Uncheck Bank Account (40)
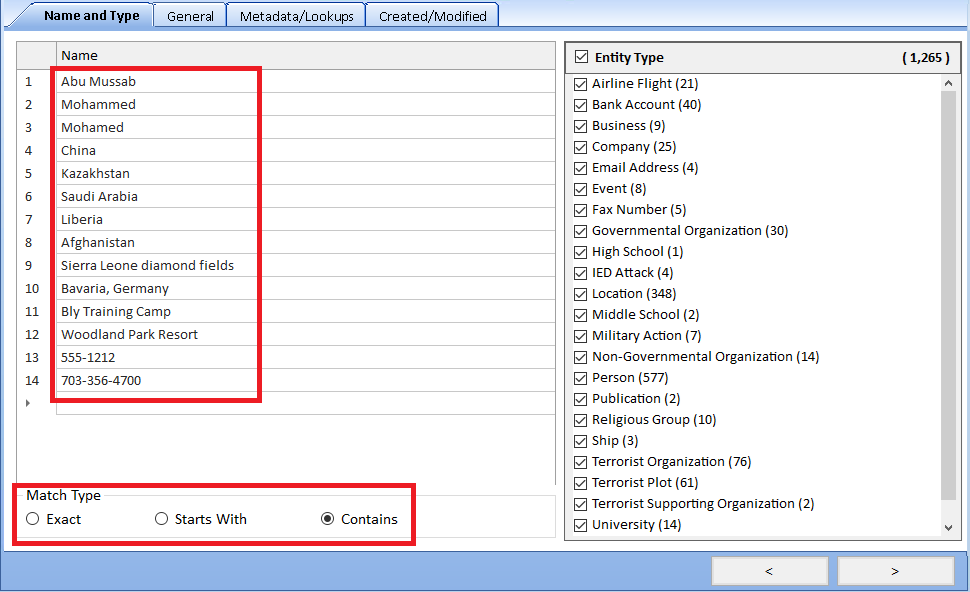Screen dimensions: 970x592 pos(580,105)
